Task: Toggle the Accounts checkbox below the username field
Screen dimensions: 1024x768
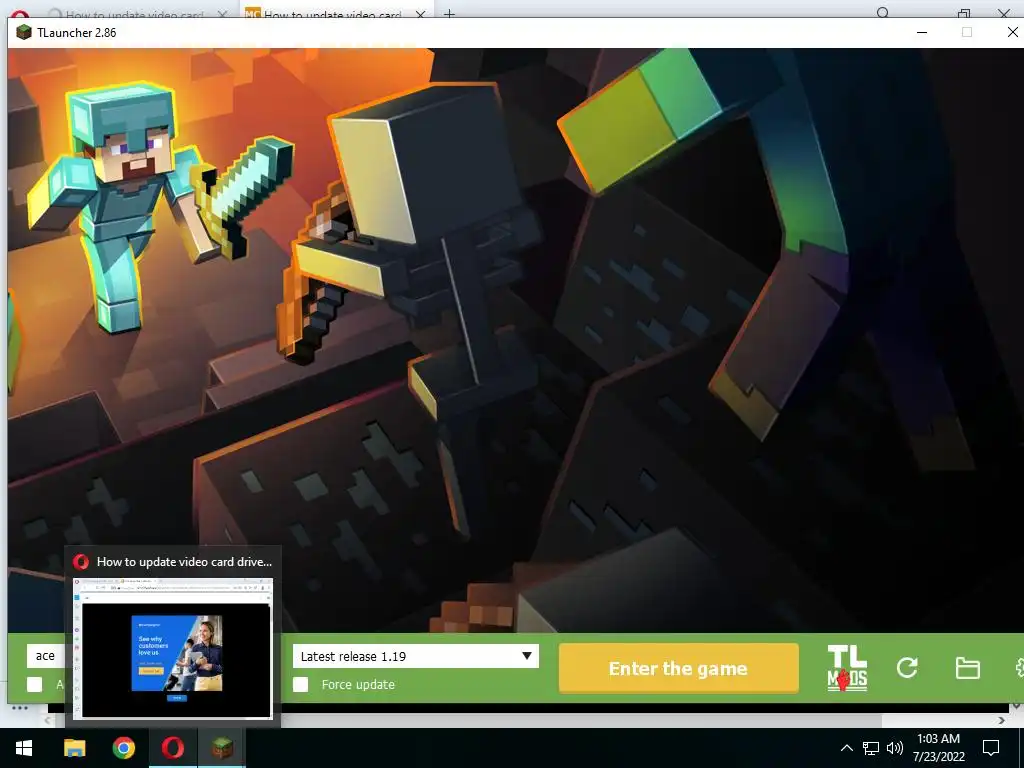Action: pos(35,684)
